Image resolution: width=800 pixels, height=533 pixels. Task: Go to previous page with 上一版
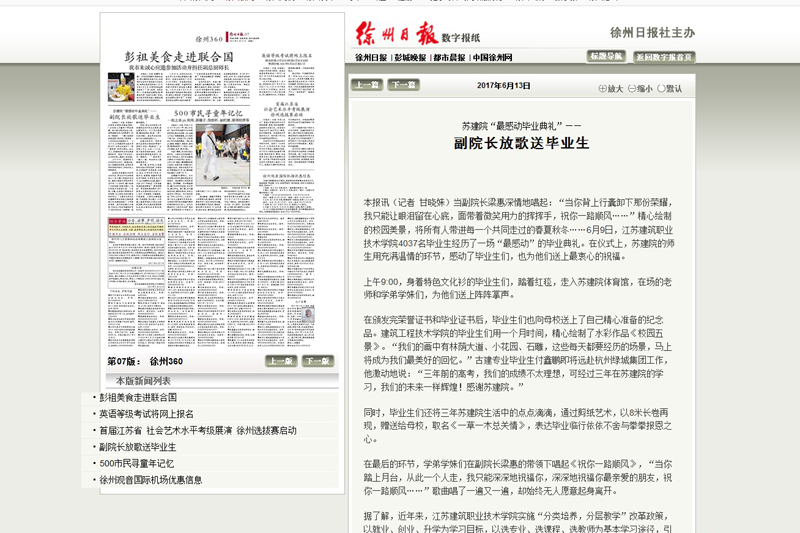coord(282,360)
